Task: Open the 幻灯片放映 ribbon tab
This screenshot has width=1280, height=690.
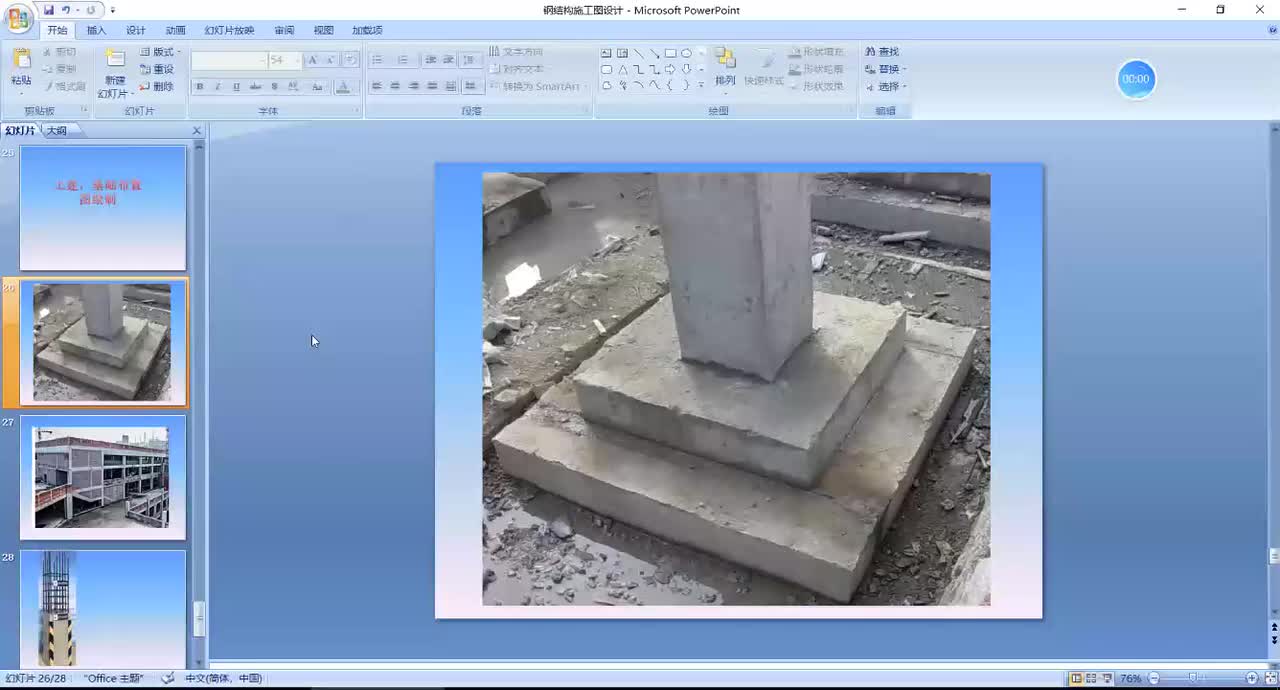Action: click(x=229, y=30)
